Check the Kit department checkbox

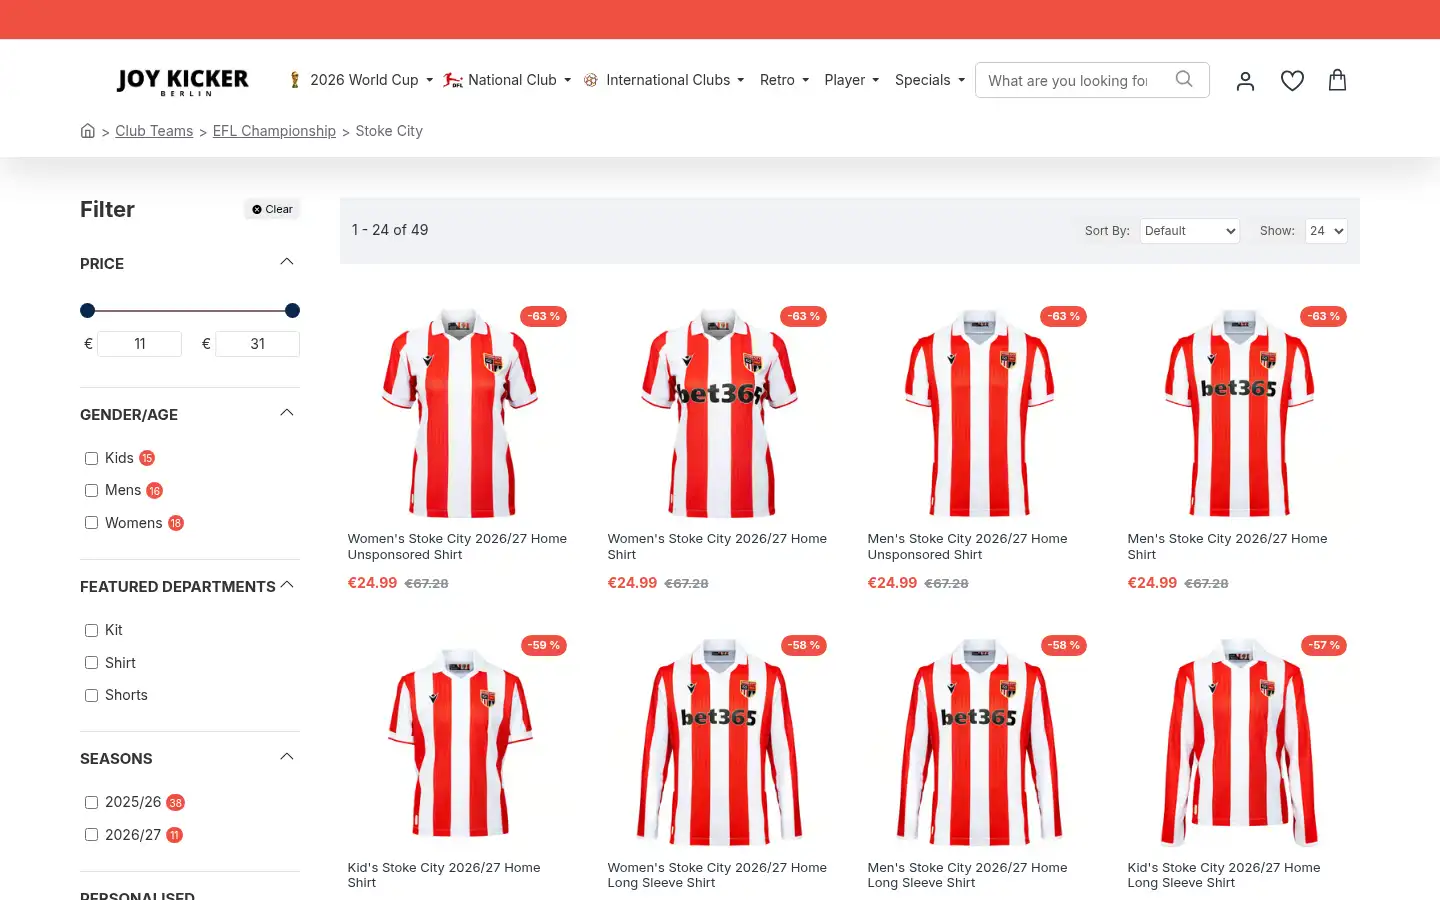coord(91,630)
